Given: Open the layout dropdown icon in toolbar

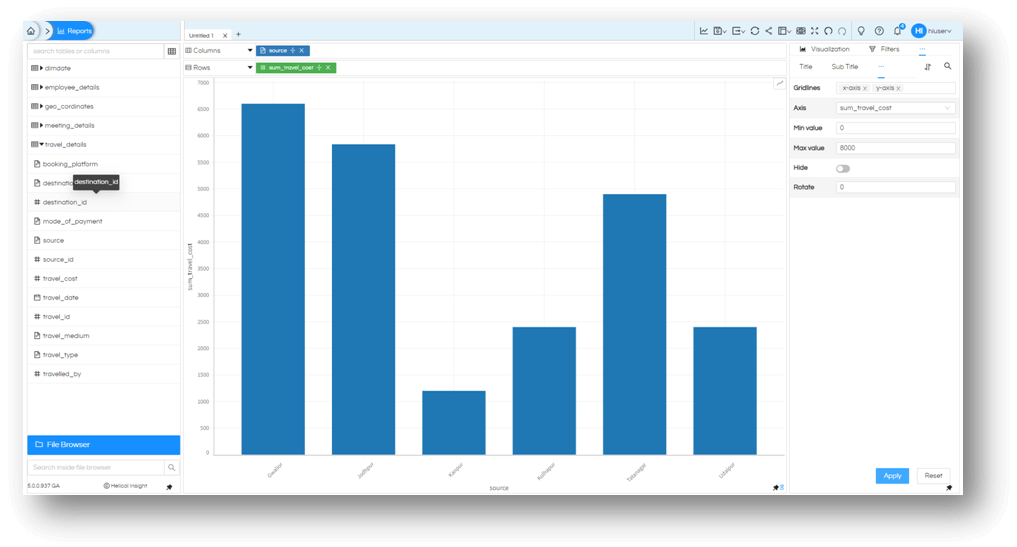Looking at the screenshot, I should point(784,30).
